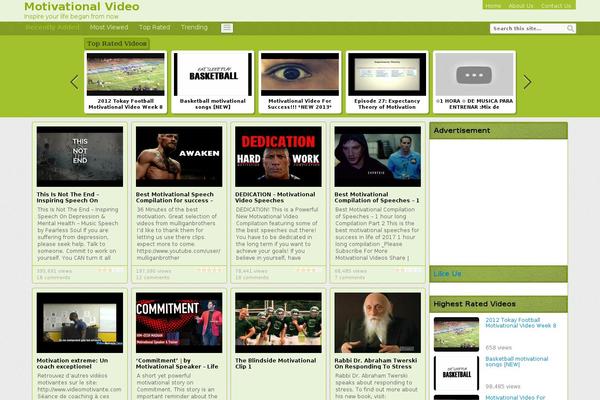Click the search magnifier icon

coord(570,28)
